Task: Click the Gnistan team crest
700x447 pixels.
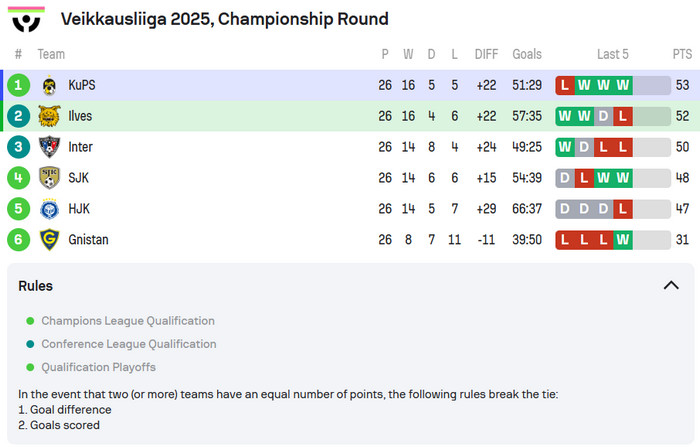Action: [49, 240]
